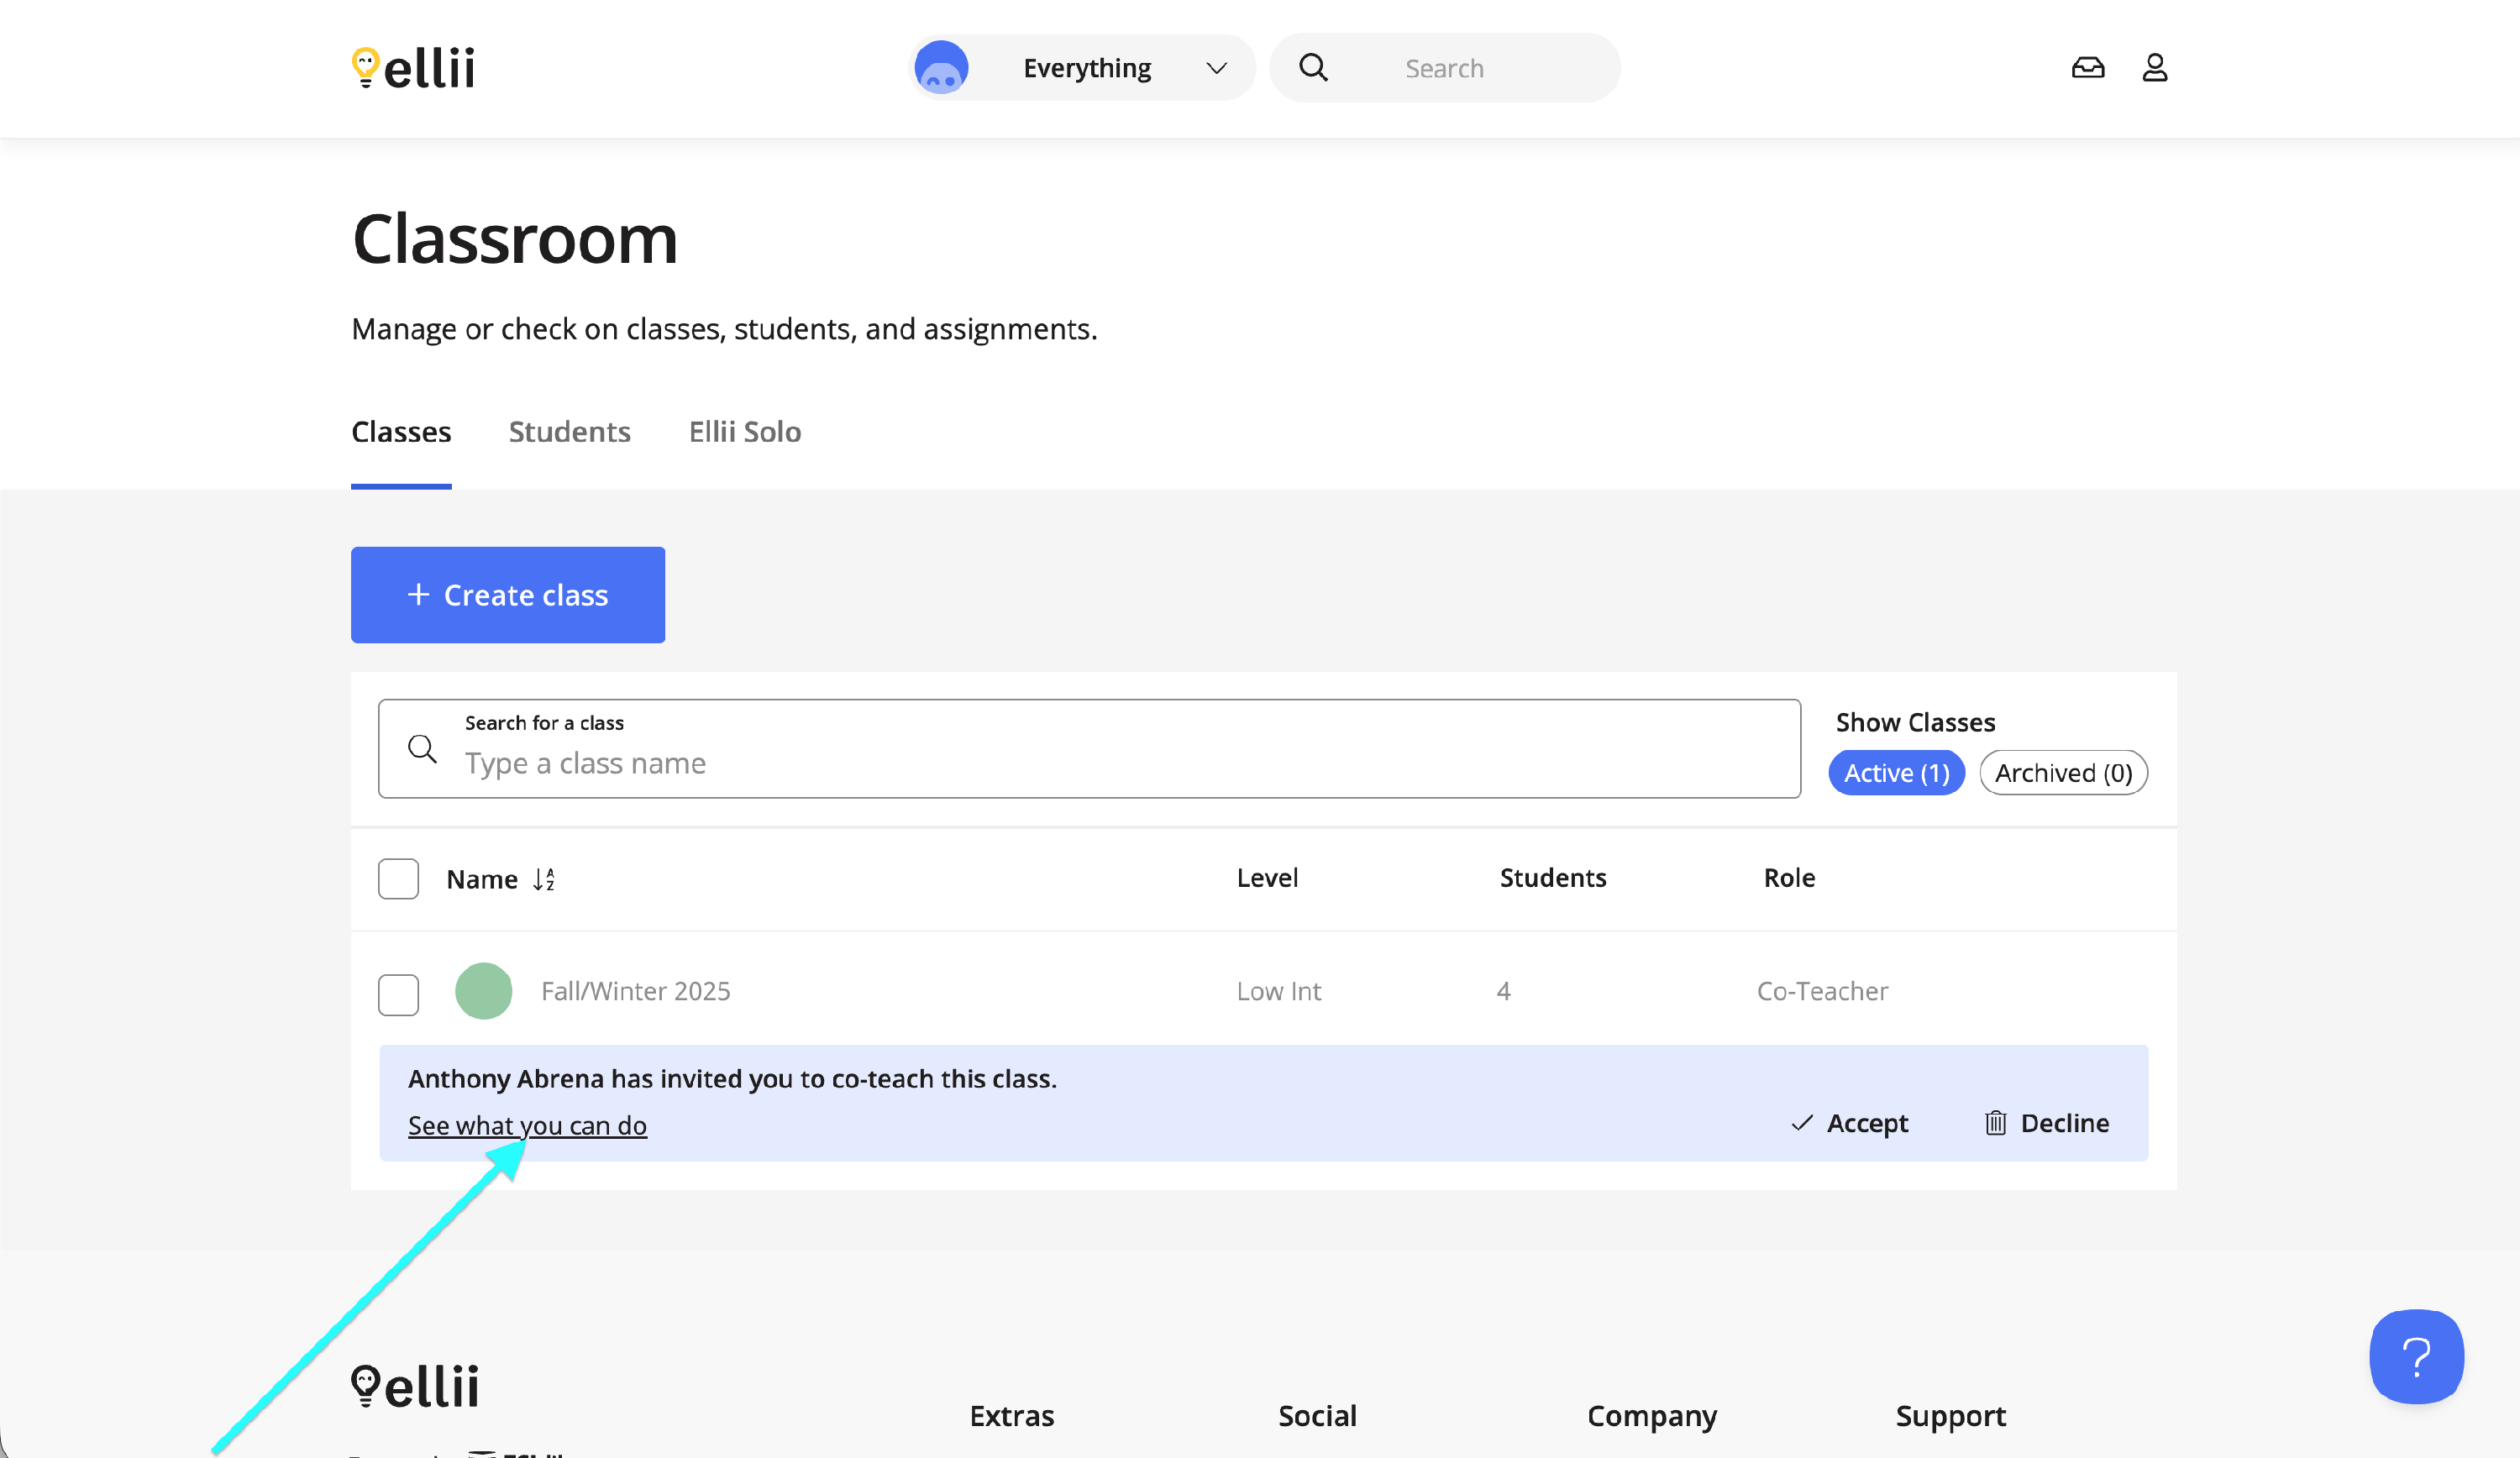This screenshot has height=1458, width=2520.
Task: Click the green Fall/Winter 2025 class color circle
Action: pos(483,991)
